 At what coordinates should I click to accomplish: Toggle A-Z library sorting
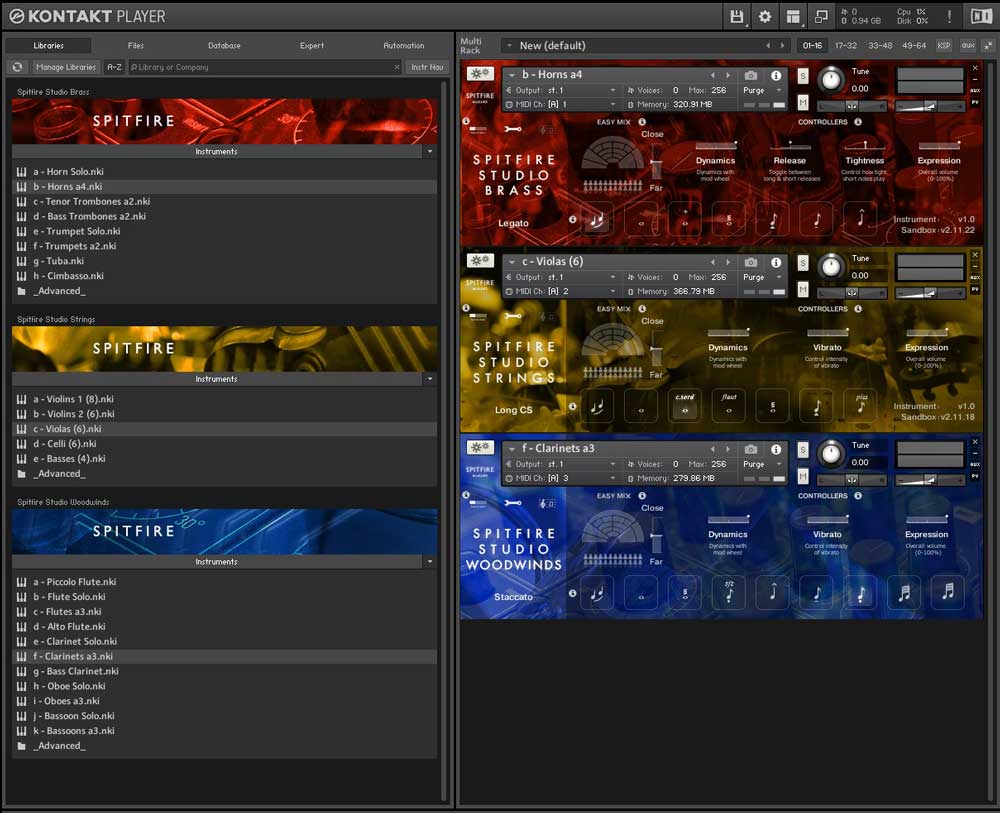(x=114, y=67)
